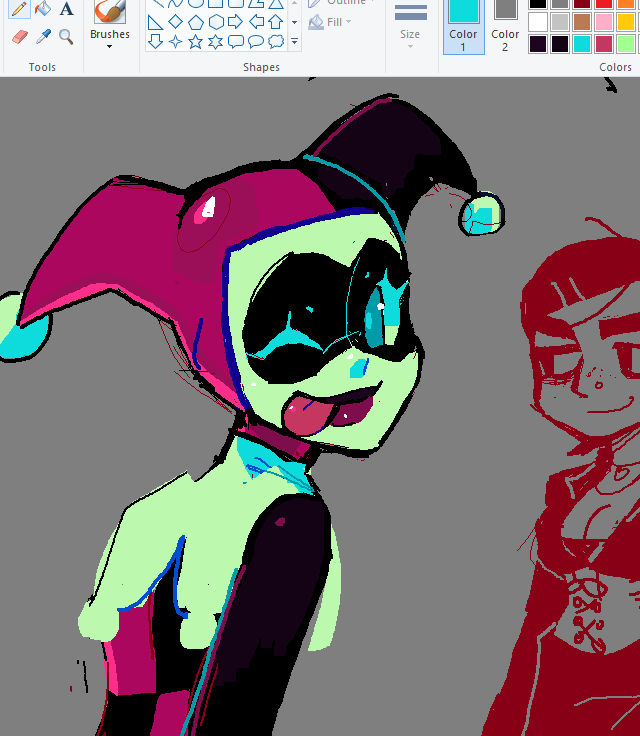The height and width of the screenshot is (736, 640).
Task: Pick the light green custom color swatch
Action: tap(626, 44)
